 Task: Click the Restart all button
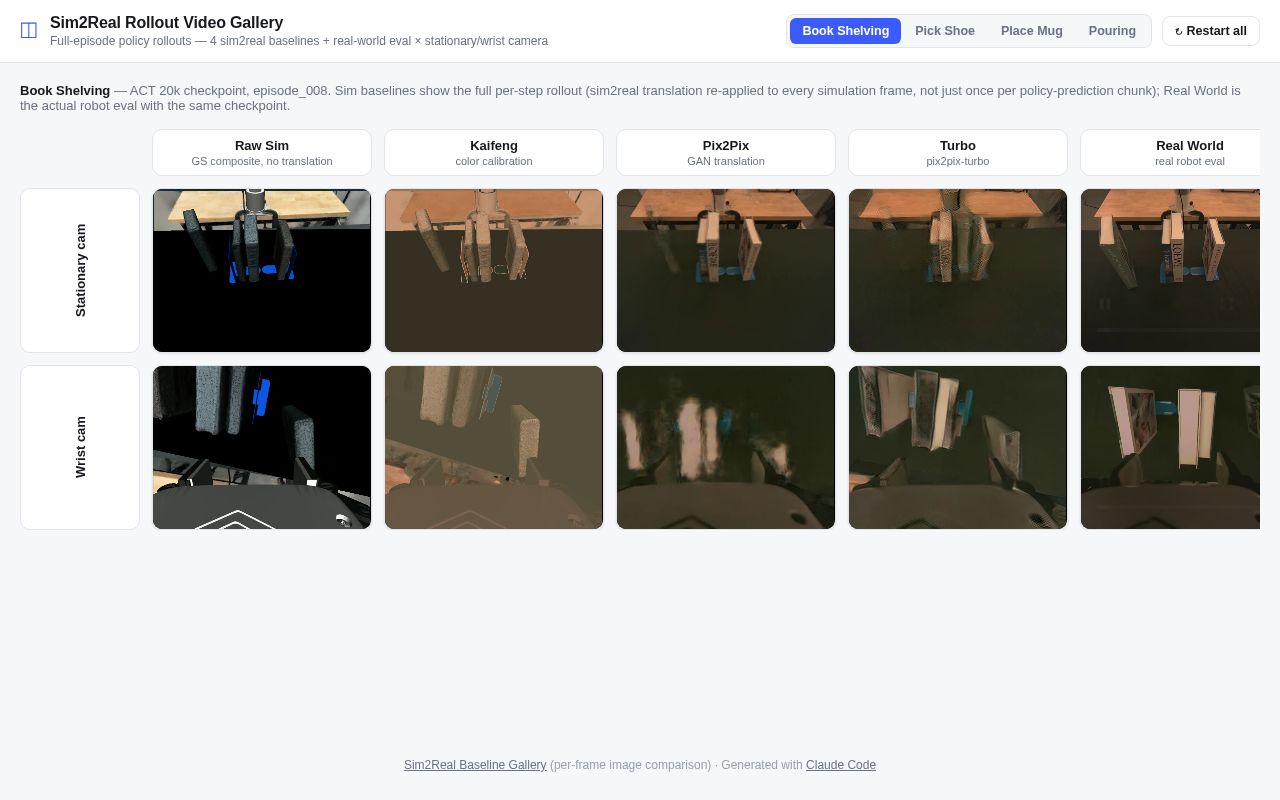click(x=1211, y=31)
